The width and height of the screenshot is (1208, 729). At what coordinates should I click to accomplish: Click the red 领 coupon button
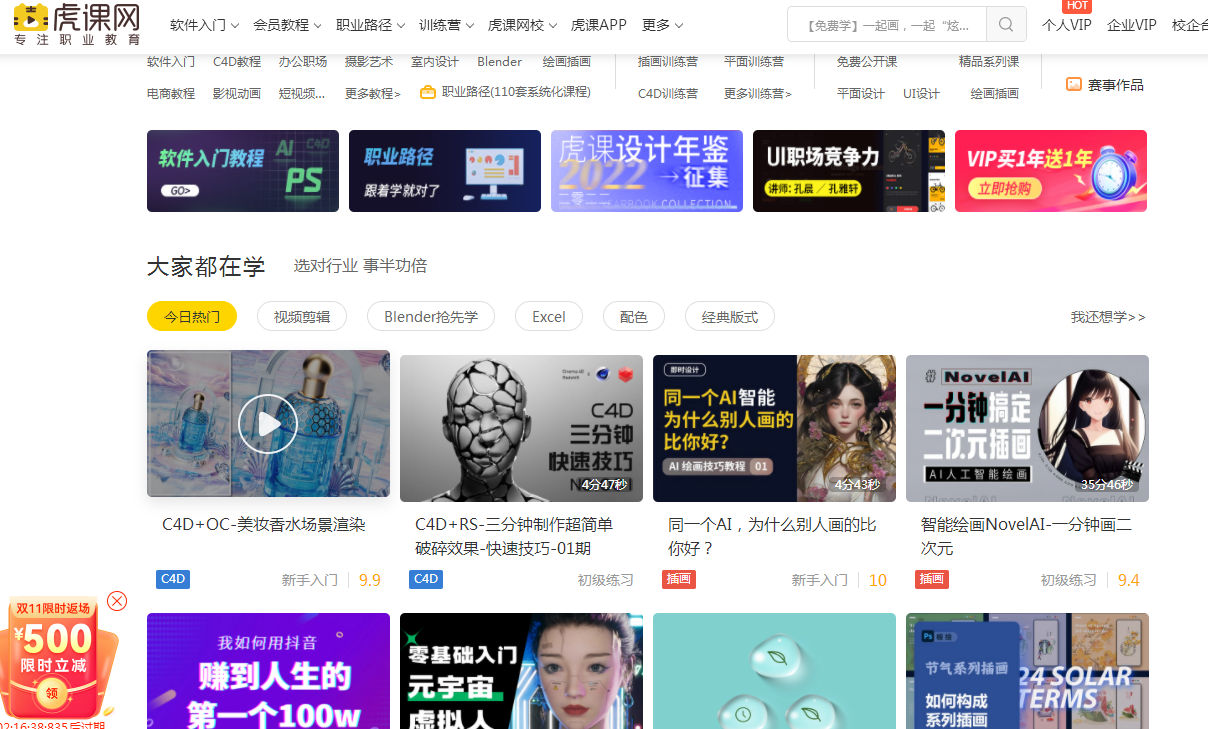[51, 693]
